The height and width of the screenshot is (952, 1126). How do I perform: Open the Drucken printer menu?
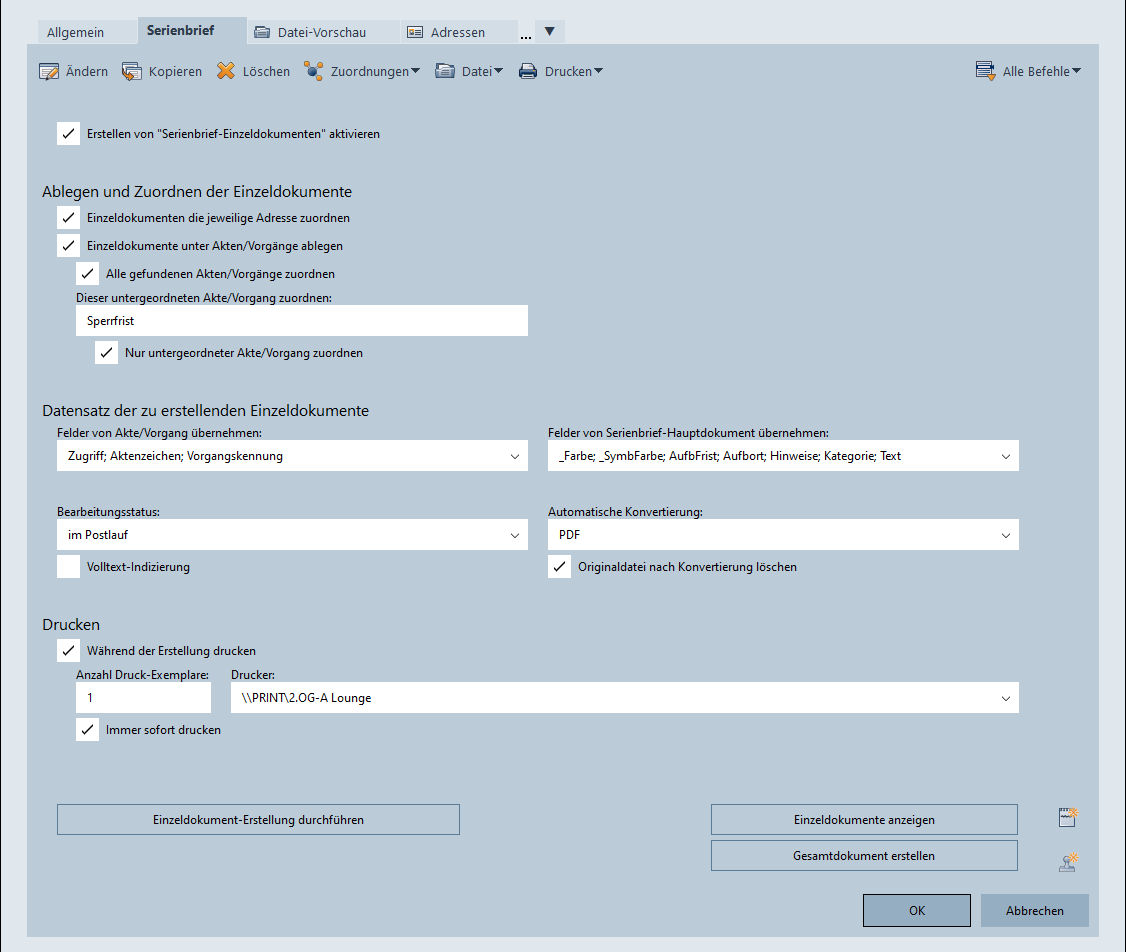(561, 71)
